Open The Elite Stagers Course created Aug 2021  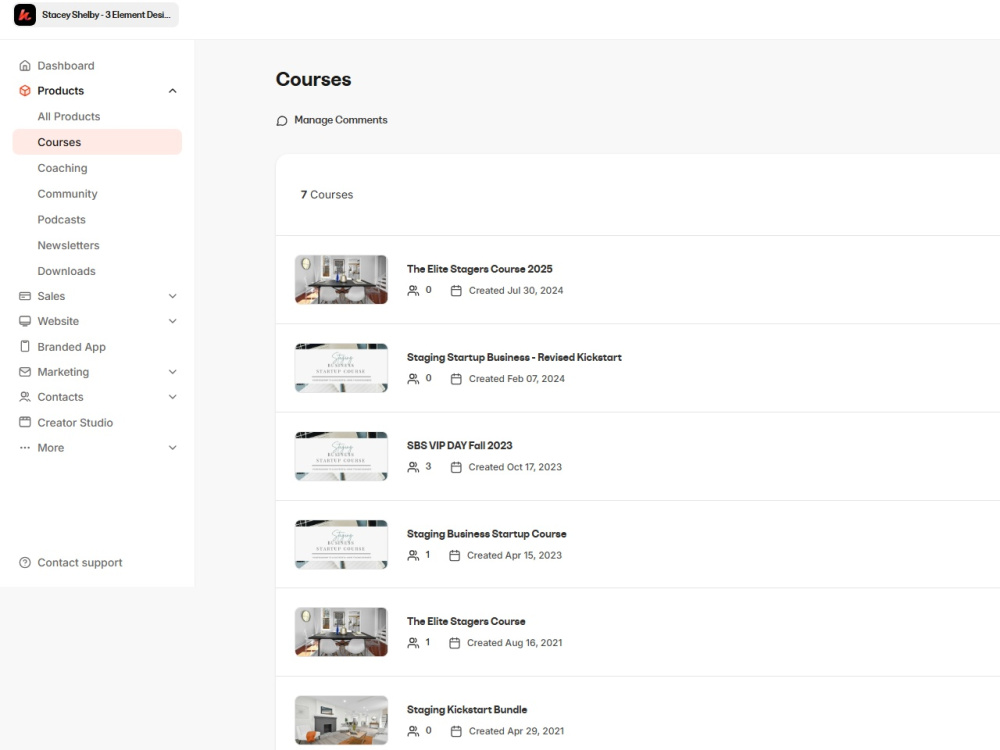[466, 621]
